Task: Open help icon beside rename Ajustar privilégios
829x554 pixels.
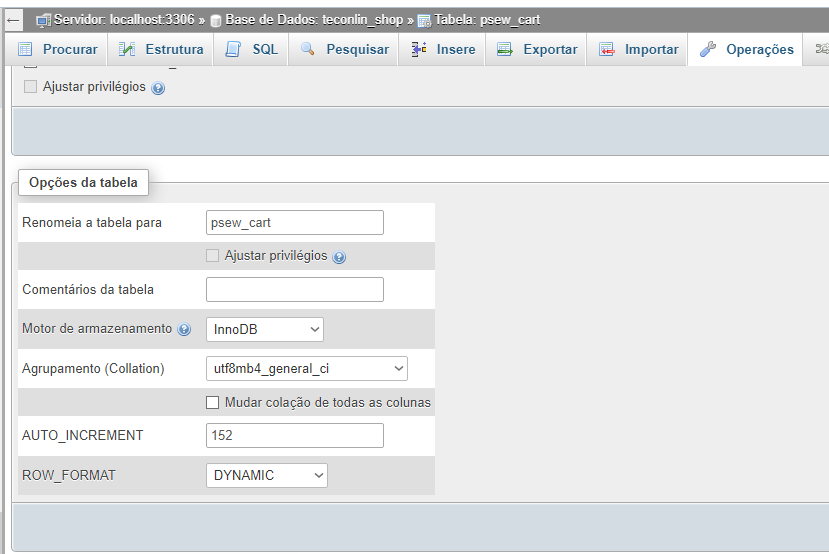Action: [x=339, y=257]
